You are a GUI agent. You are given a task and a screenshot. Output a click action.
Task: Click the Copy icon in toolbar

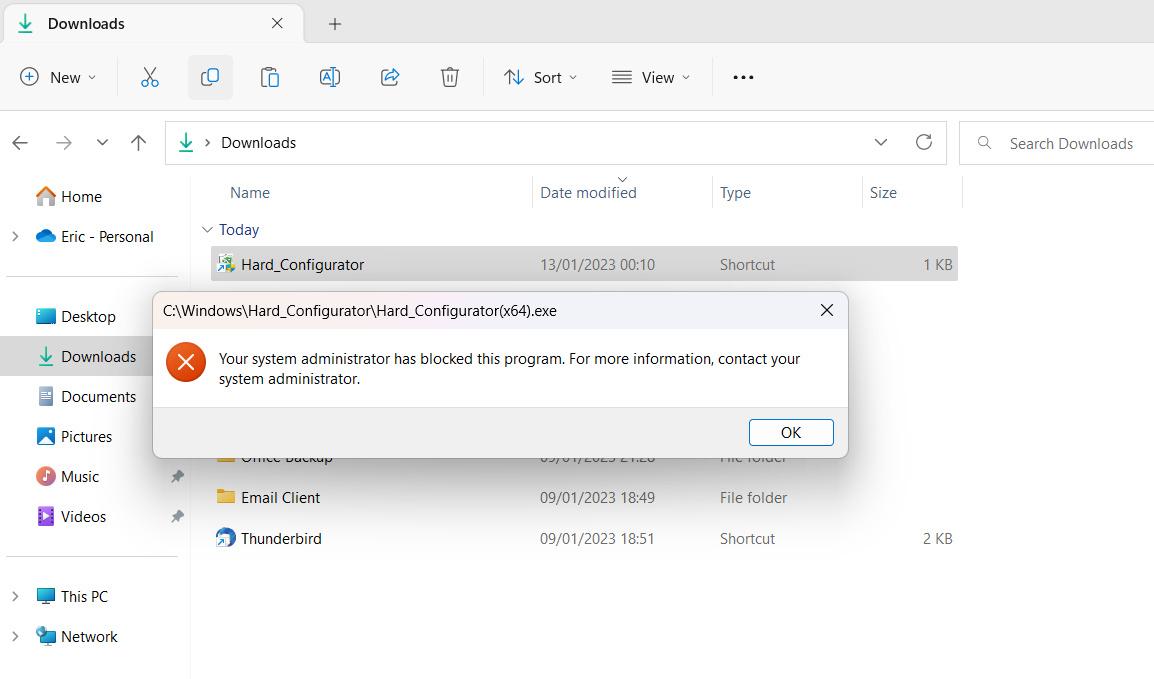tap(210, 77)
